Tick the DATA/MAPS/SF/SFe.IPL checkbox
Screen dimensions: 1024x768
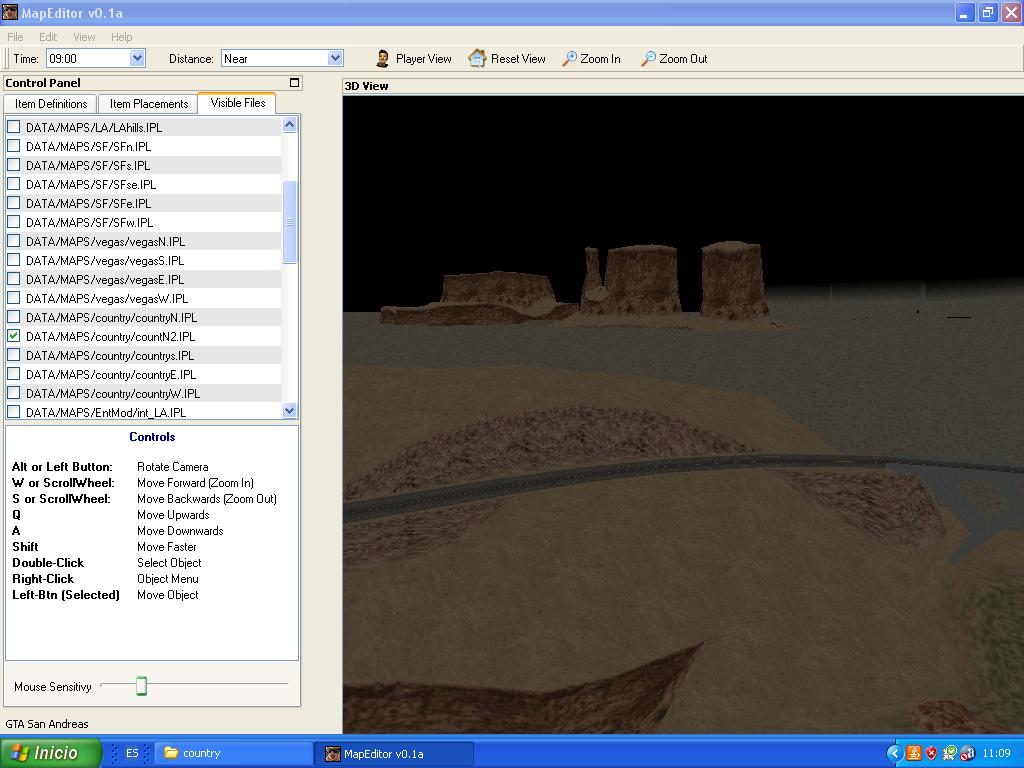pyautogui.click(x=13, y=202)
